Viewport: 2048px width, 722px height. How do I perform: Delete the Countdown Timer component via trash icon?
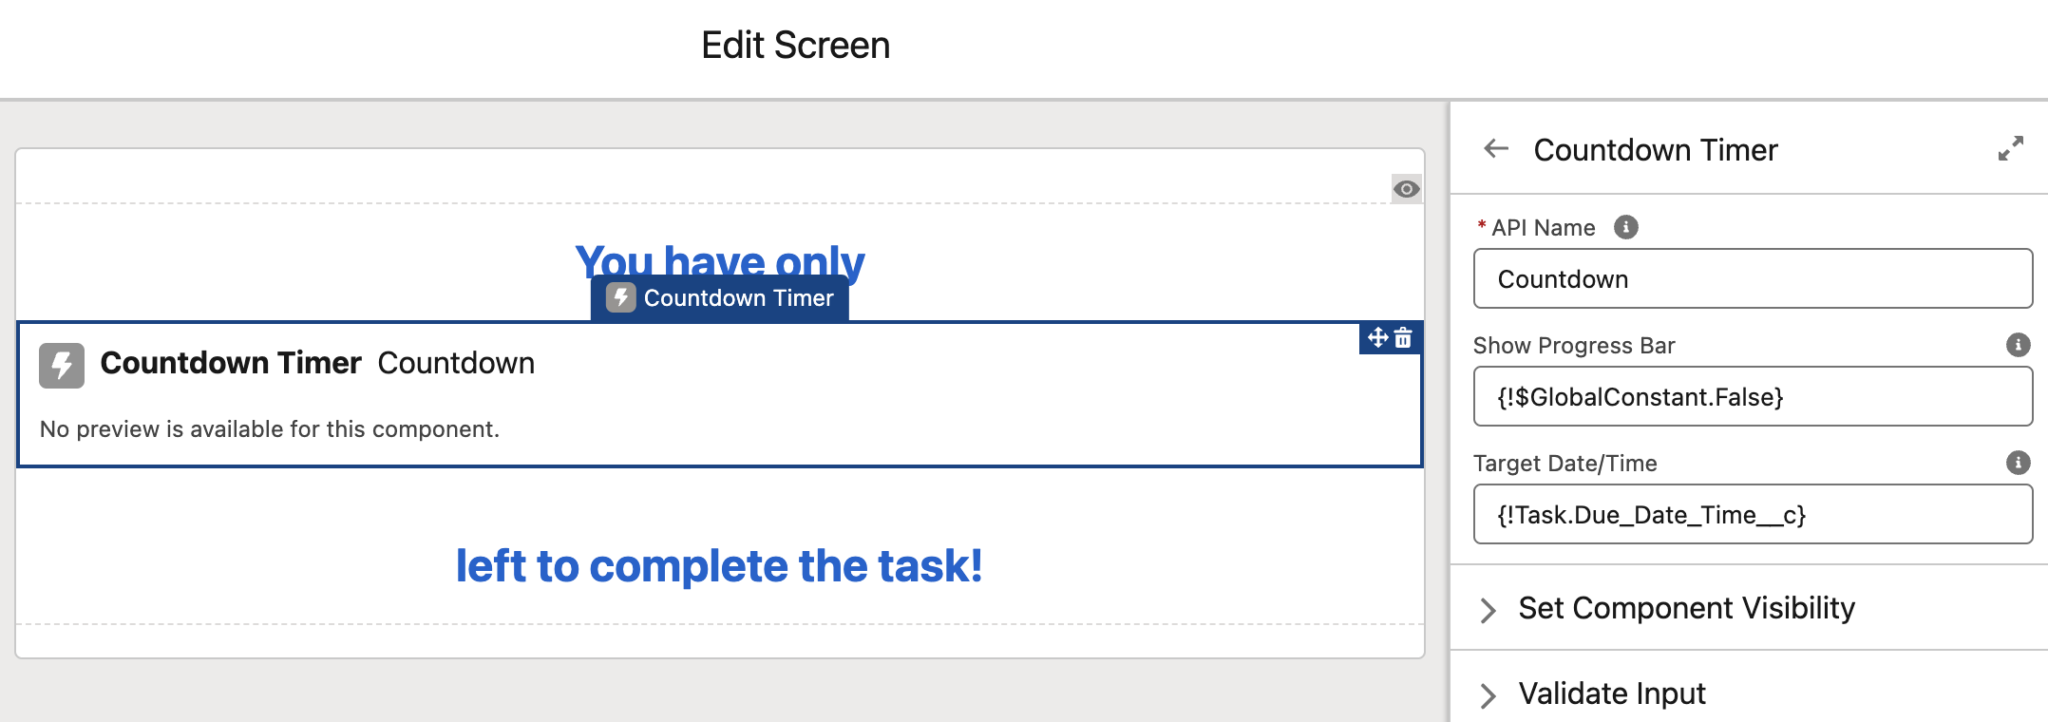[x=1403, y=338]
